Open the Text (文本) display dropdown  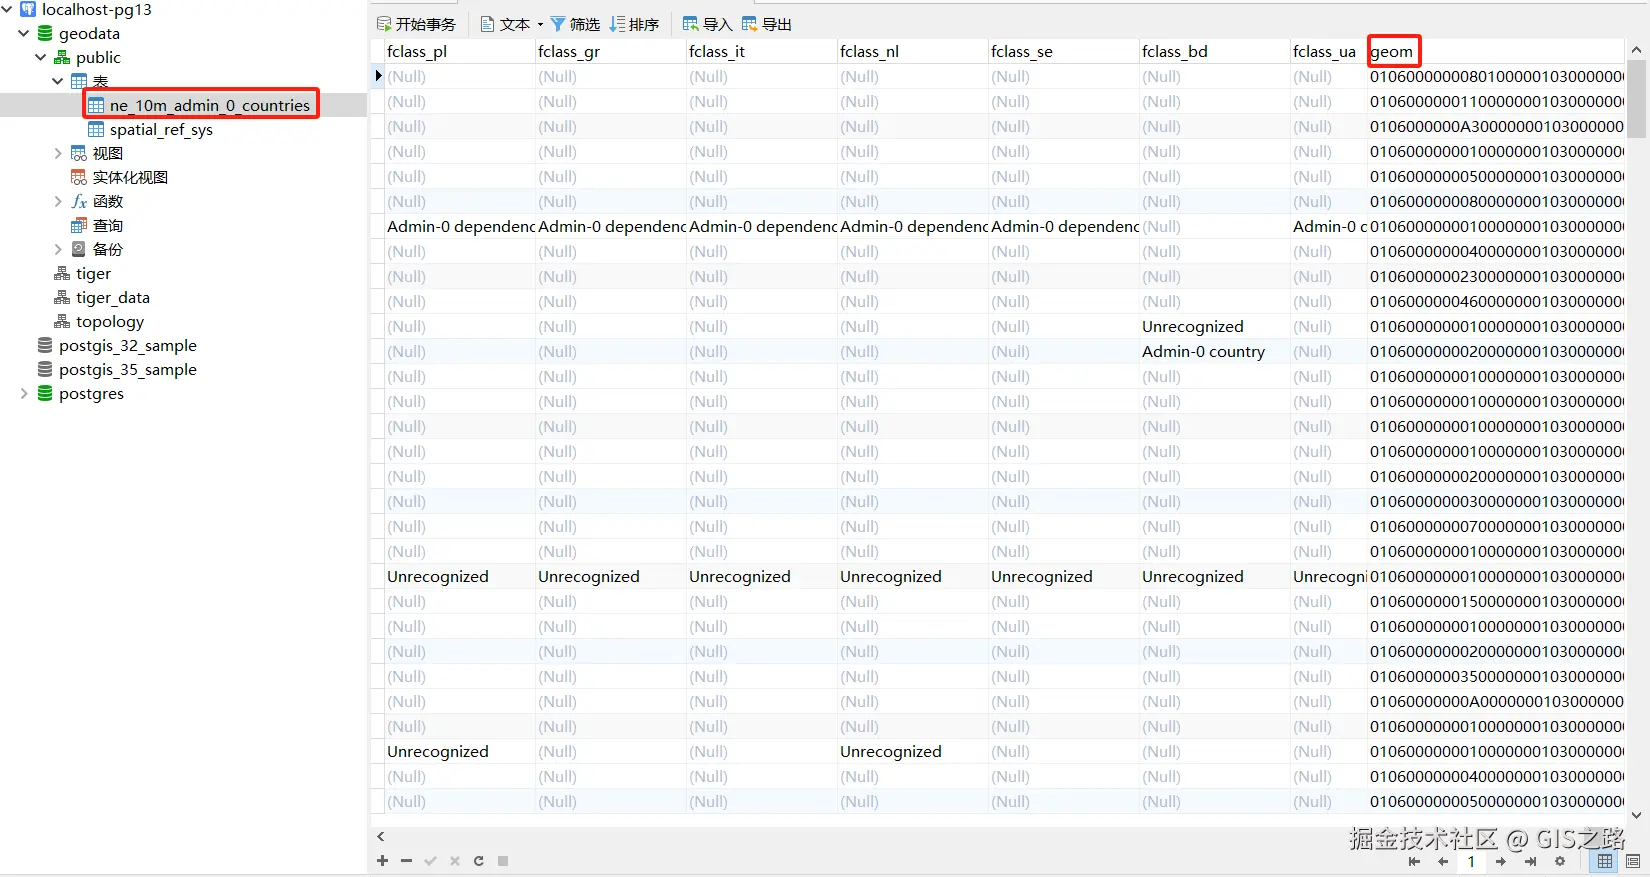click(512, 24)
